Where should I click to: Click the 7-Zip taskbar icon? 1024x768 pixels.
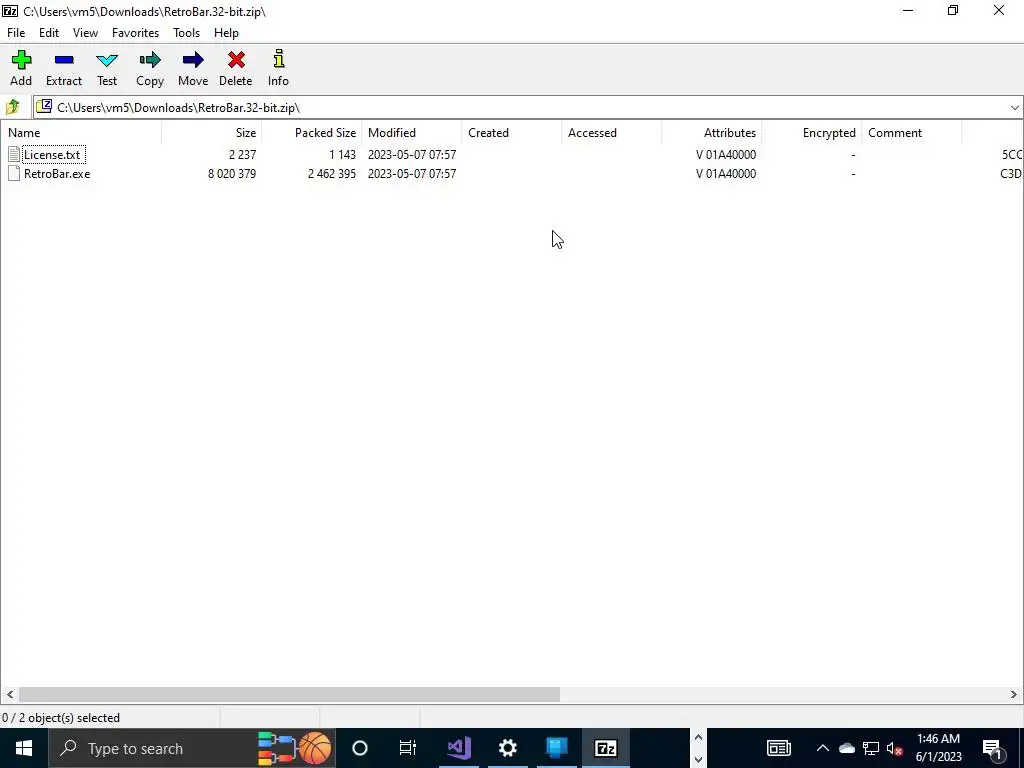click(605, 748)
